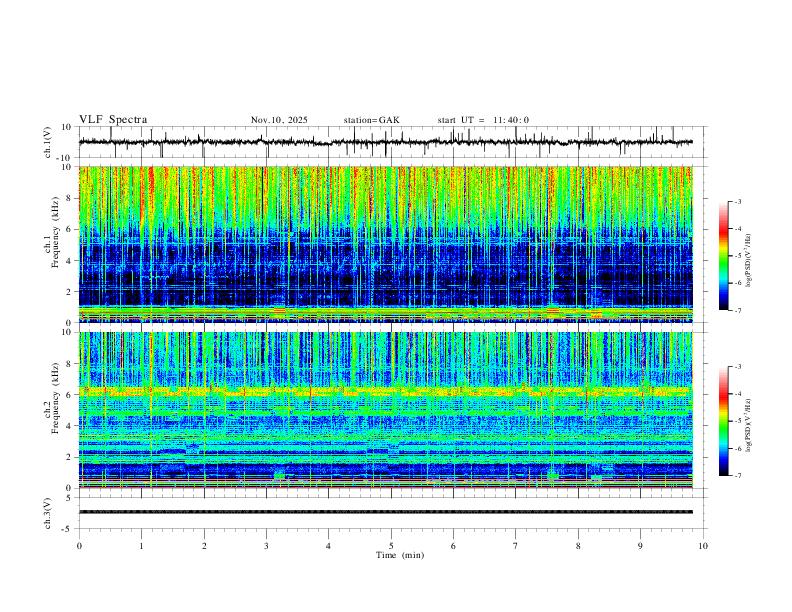Click time axis tick label "2"

(204, 546)
